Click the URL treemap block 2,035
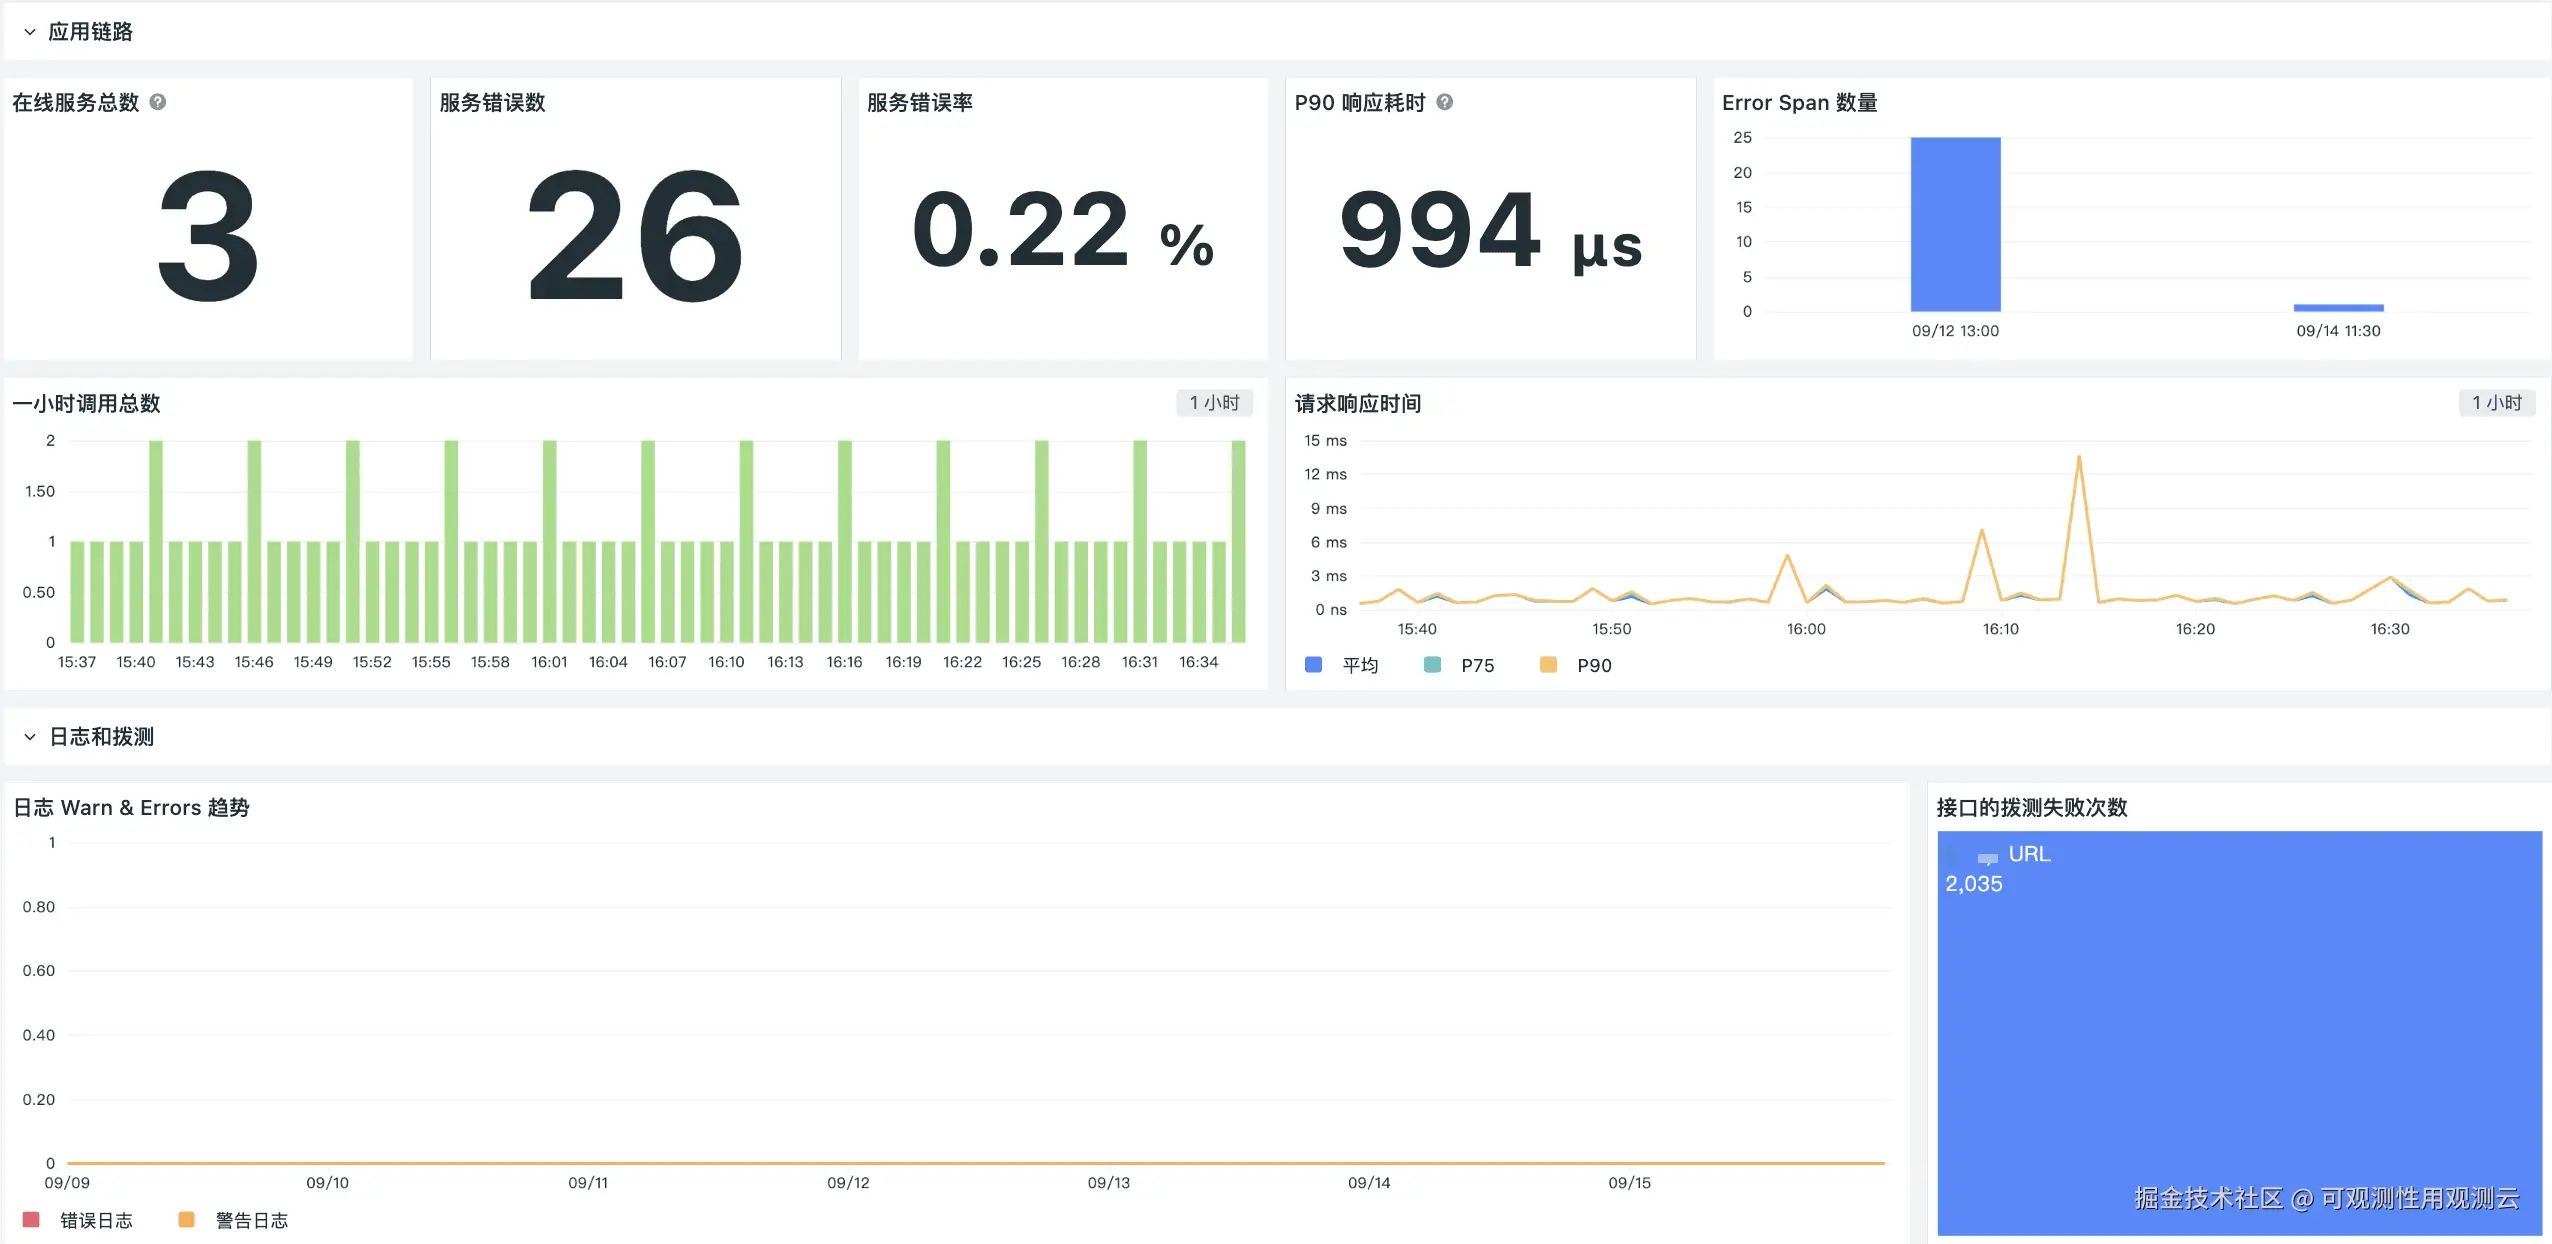 click(2240, 1030)
